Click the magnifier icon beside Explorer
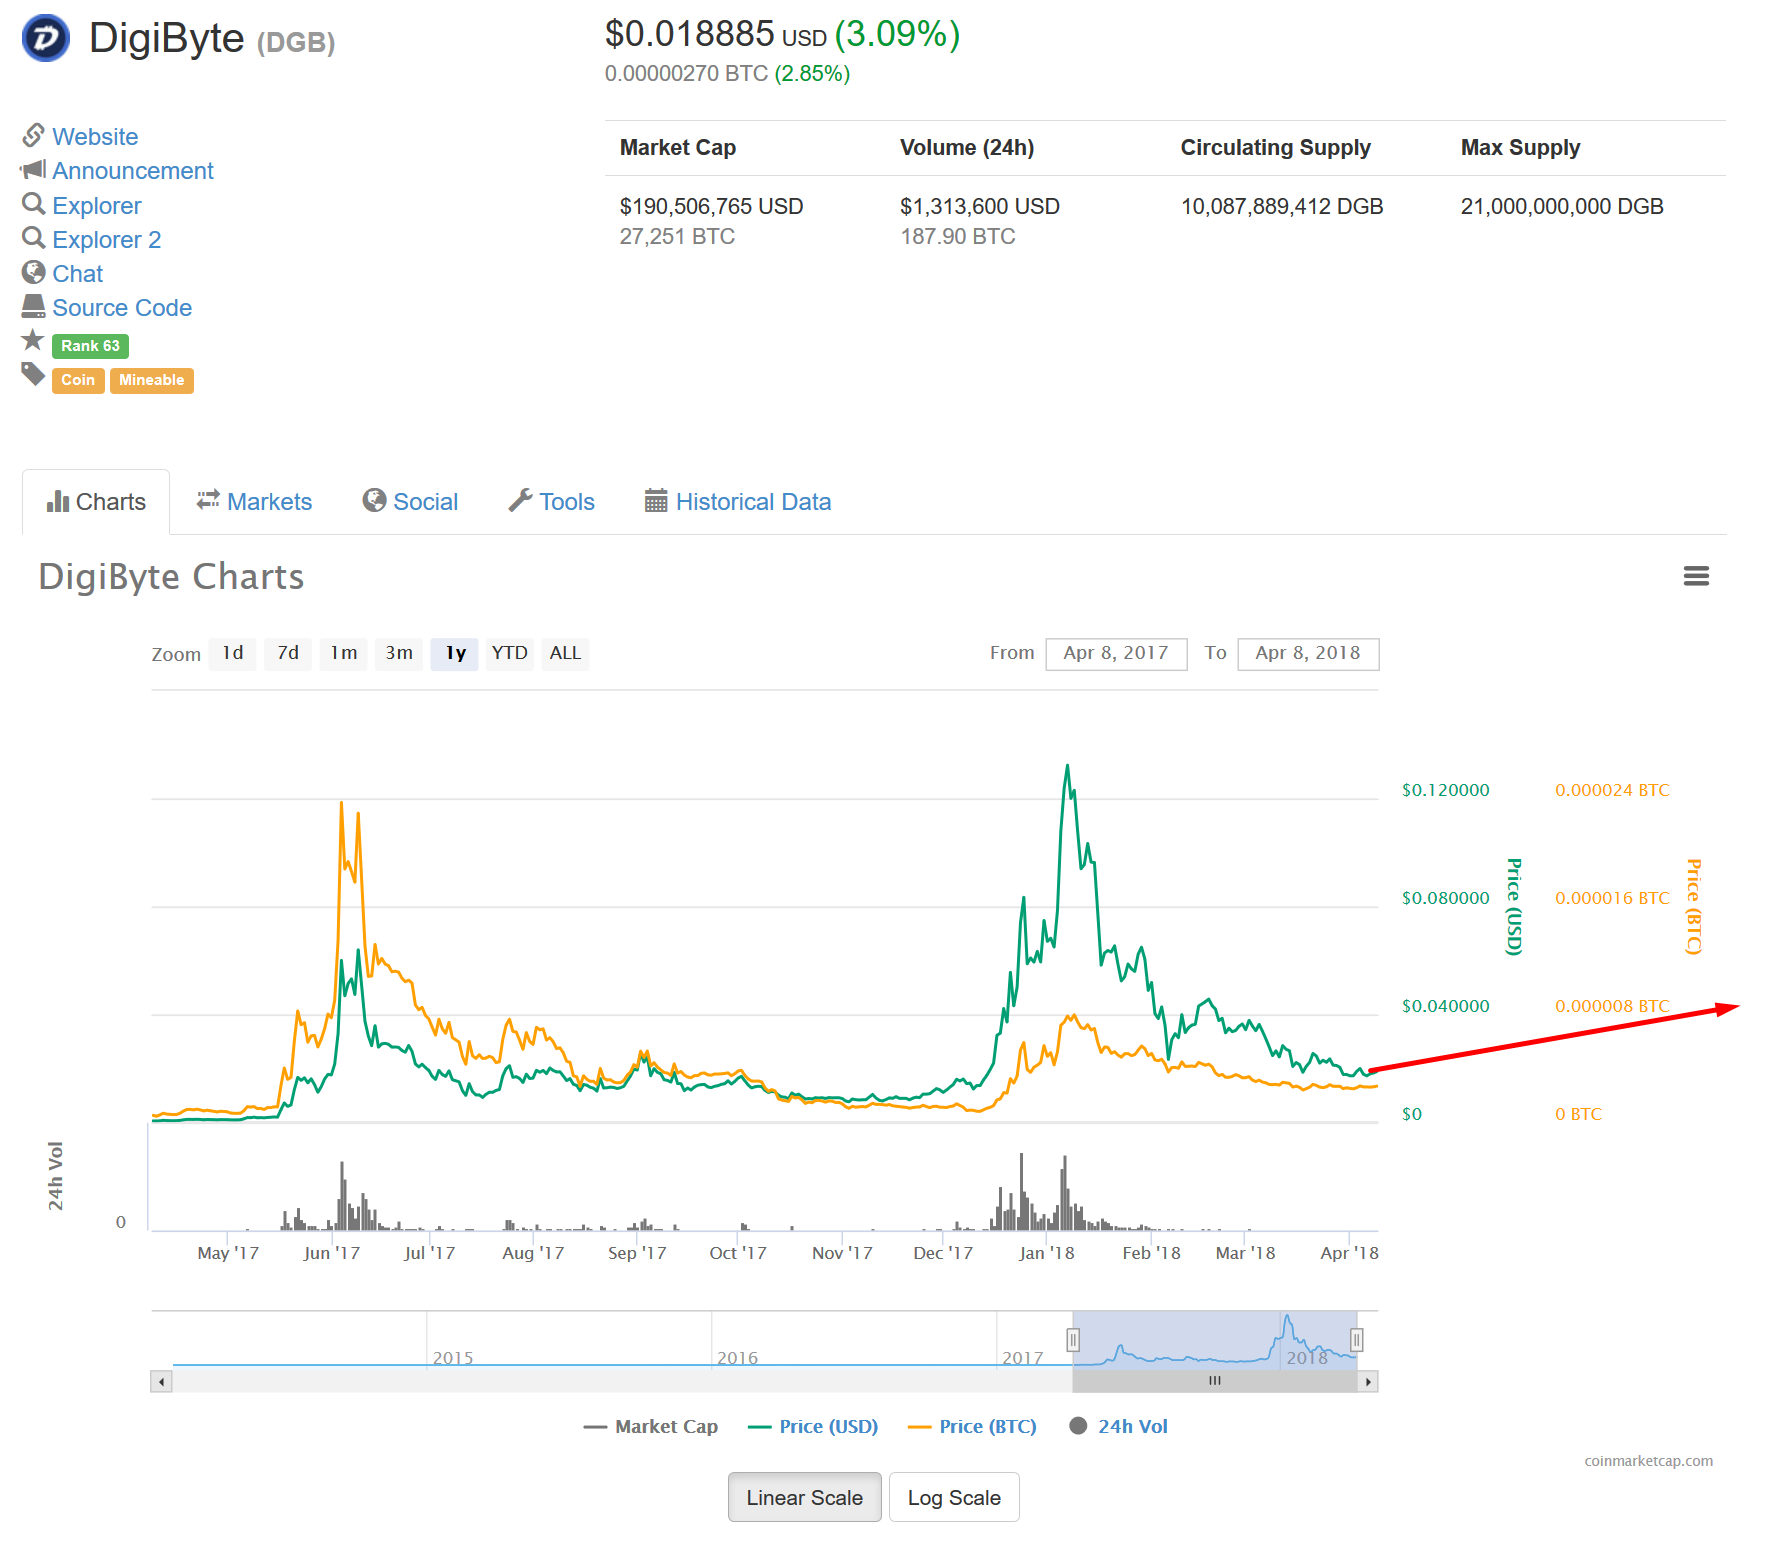Image resolution: width=1783 pixels, height=1556 pixels. pyautogui.click(x=34, y=204)
